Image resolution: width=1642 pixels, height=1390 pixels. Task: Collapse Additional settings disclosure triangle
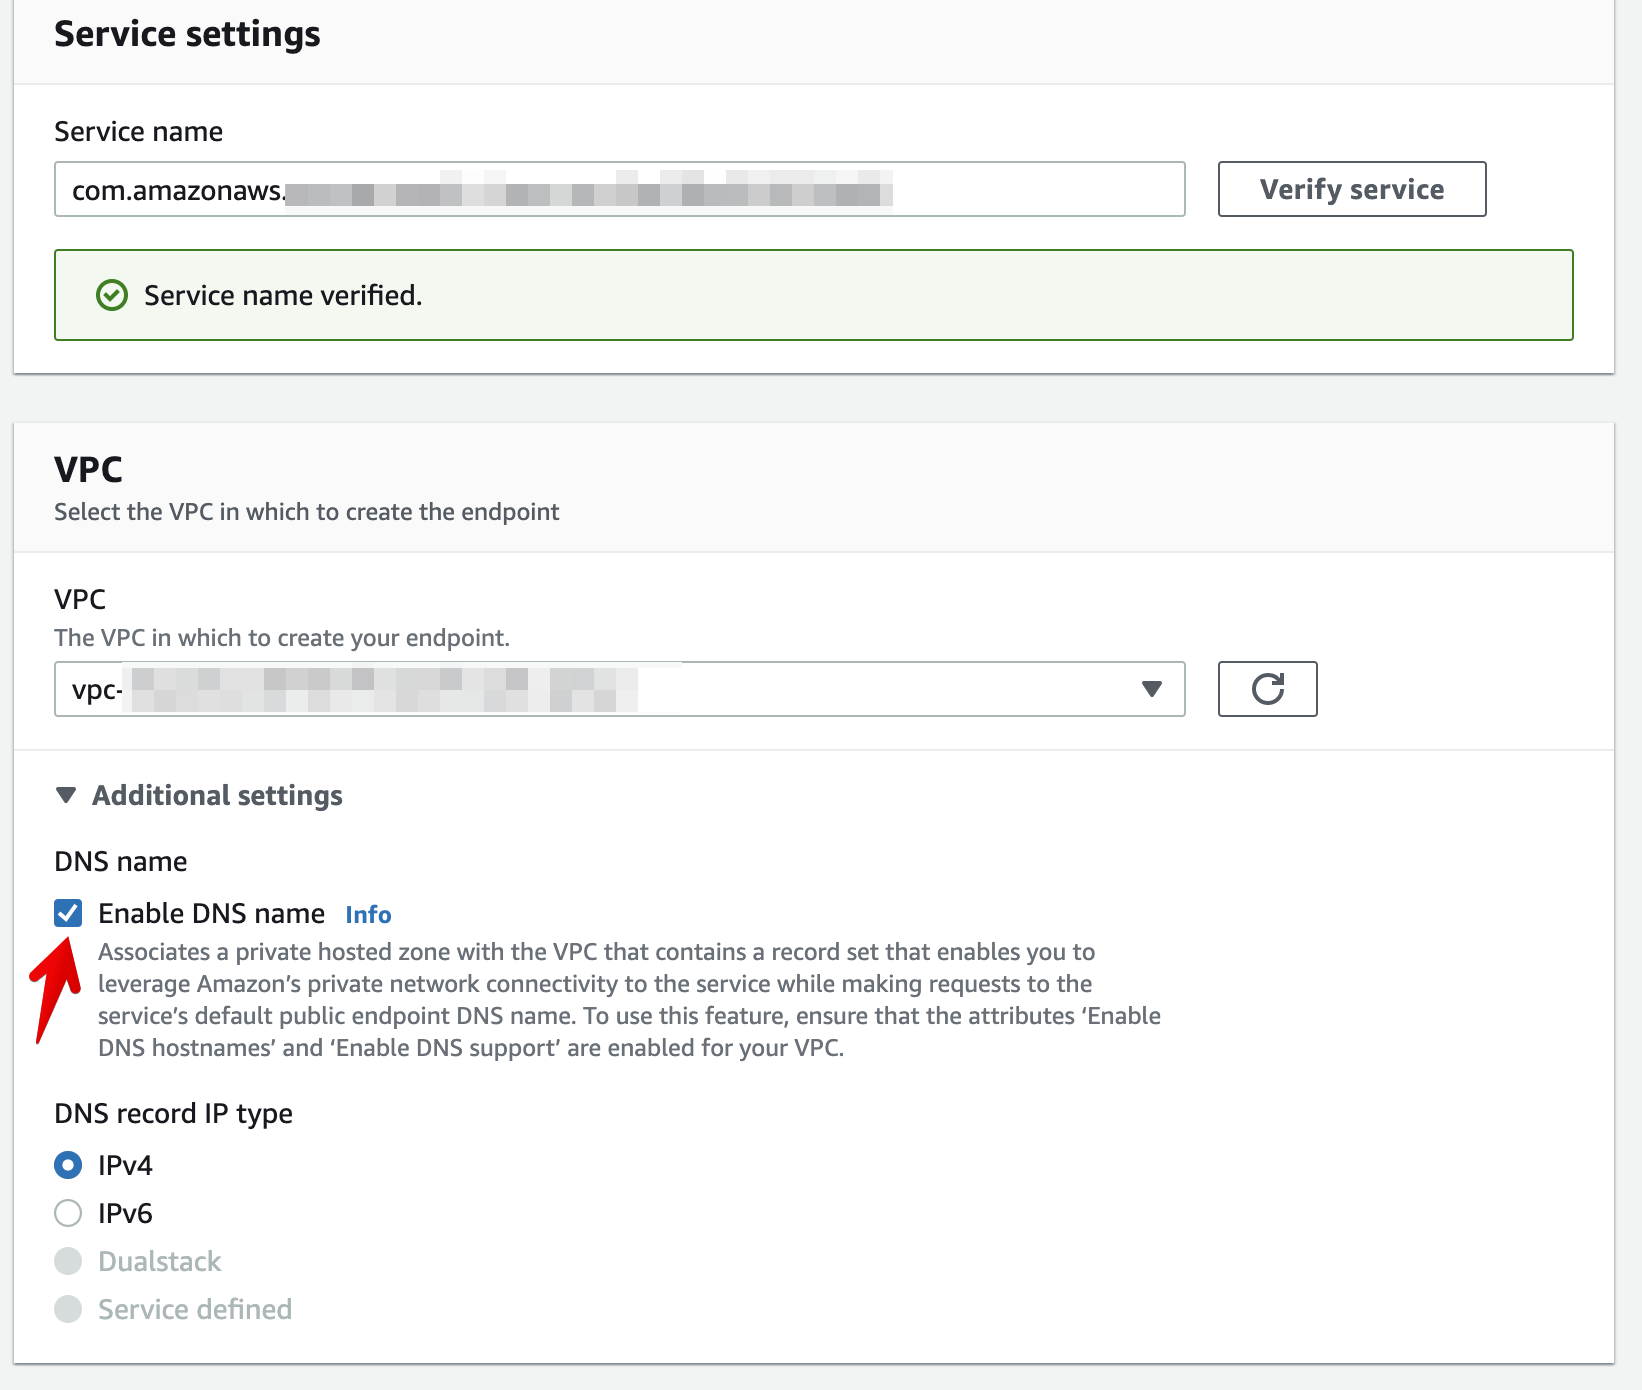[66, 795]
